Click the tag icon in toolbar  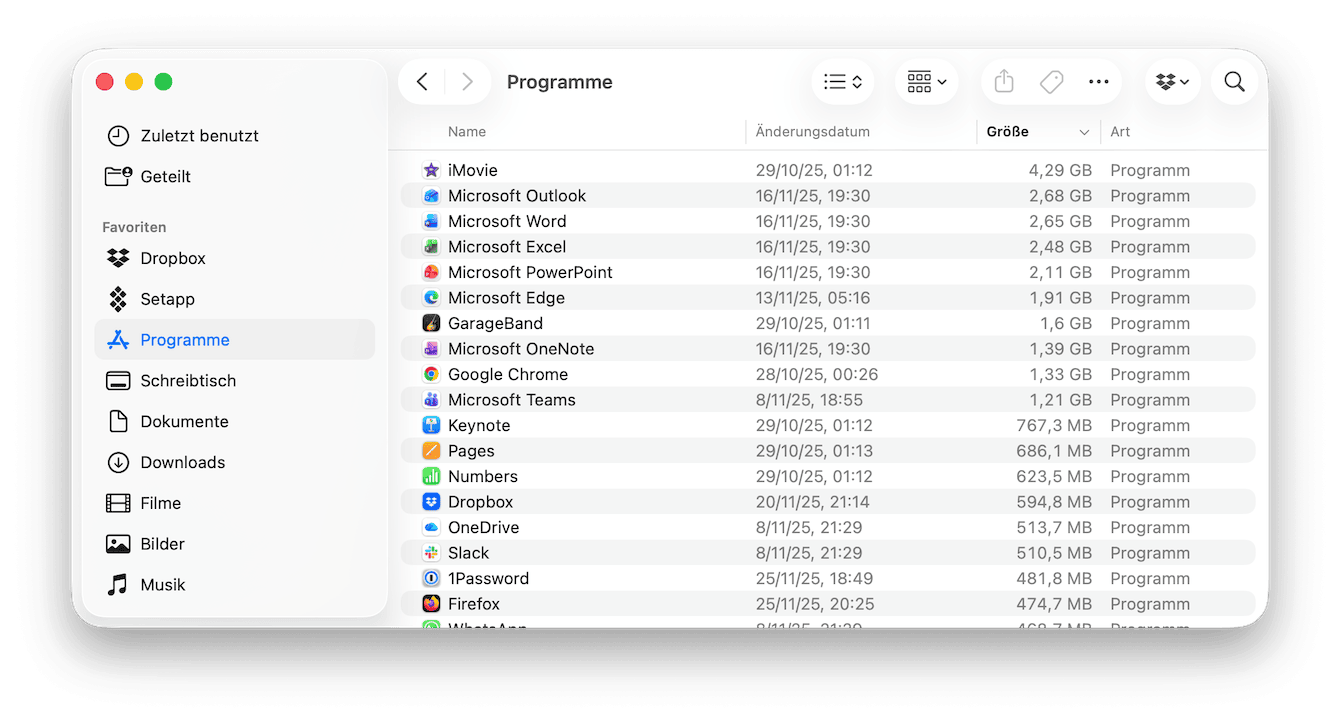(x=1051, y=82)
